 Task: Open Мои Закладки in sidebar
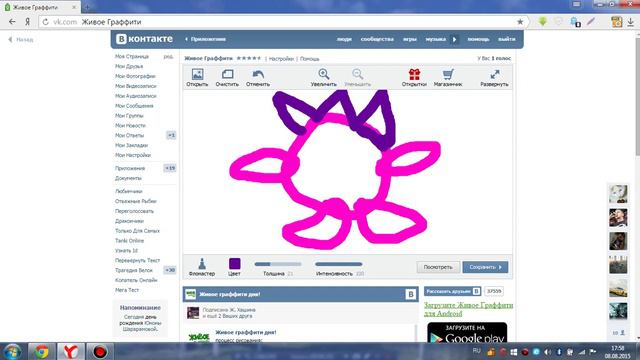pos(131,145)
